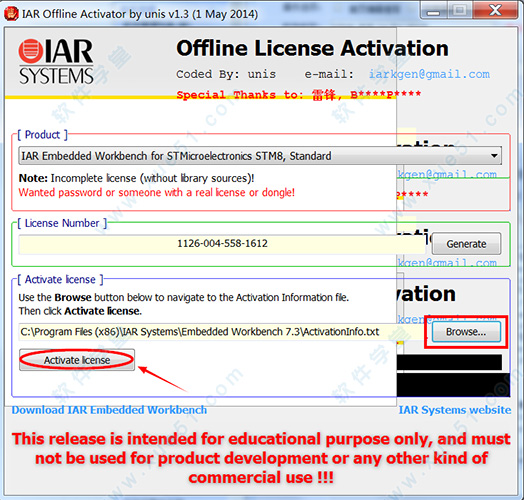Open the Browse... file dialog button
The image size is (524, 500).
point(466,332)
